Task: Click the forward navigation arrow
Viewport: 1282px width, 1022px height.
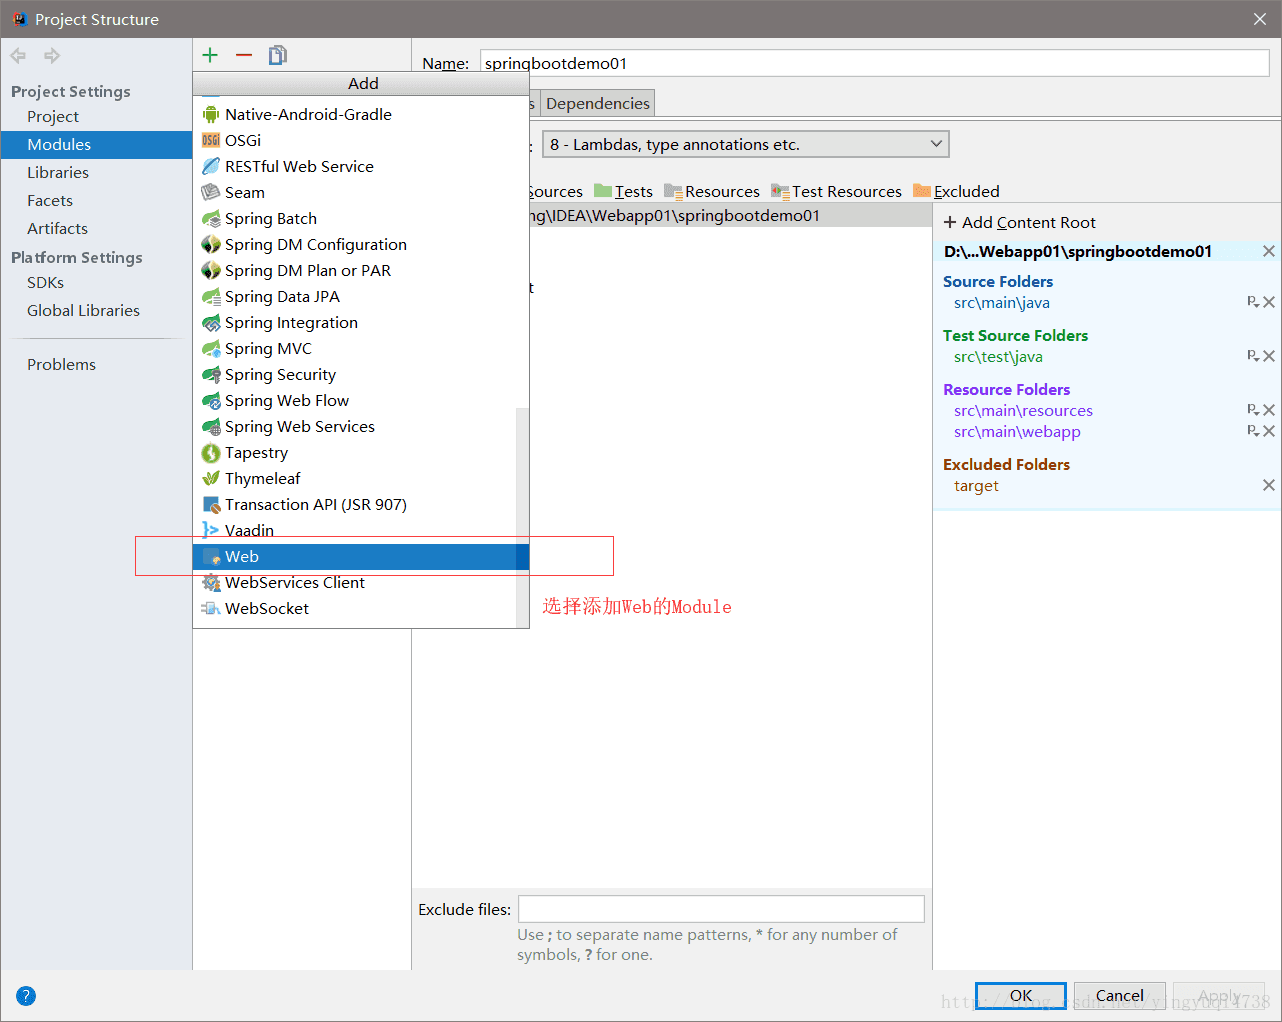Action: click(x=52, y=56)
